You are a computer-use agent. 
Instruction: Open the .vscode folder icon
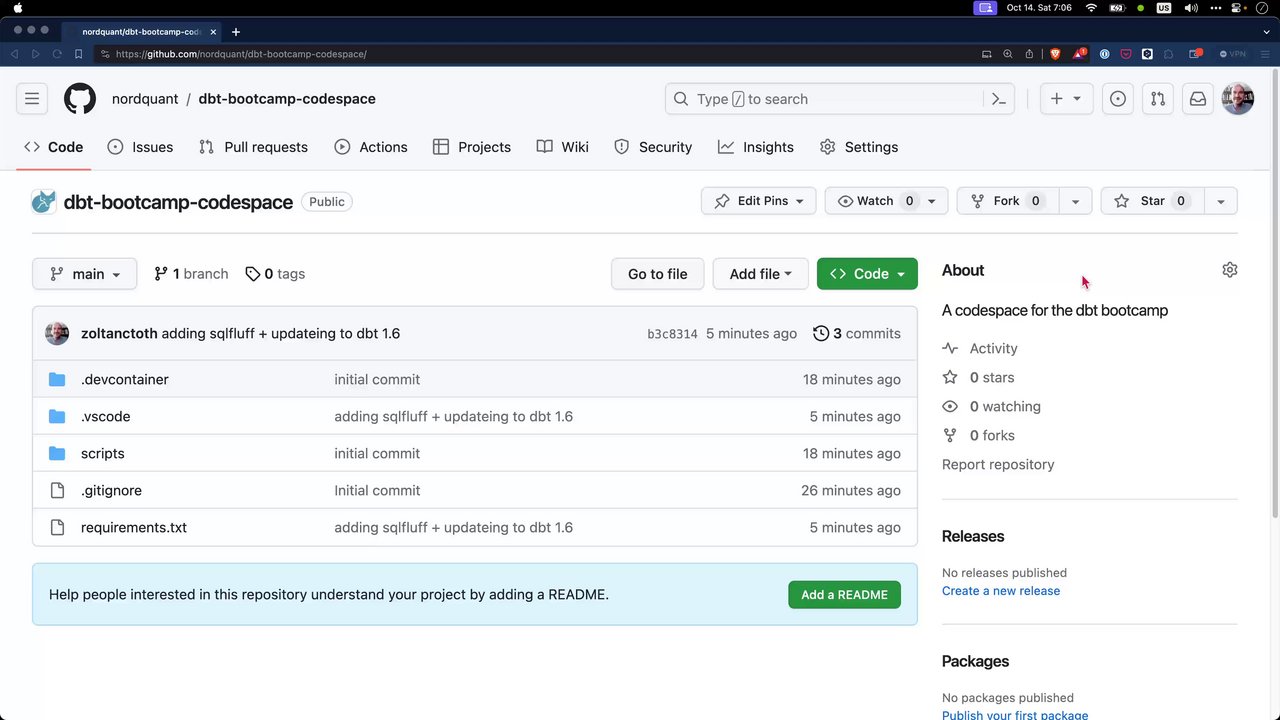click(57, 417)
